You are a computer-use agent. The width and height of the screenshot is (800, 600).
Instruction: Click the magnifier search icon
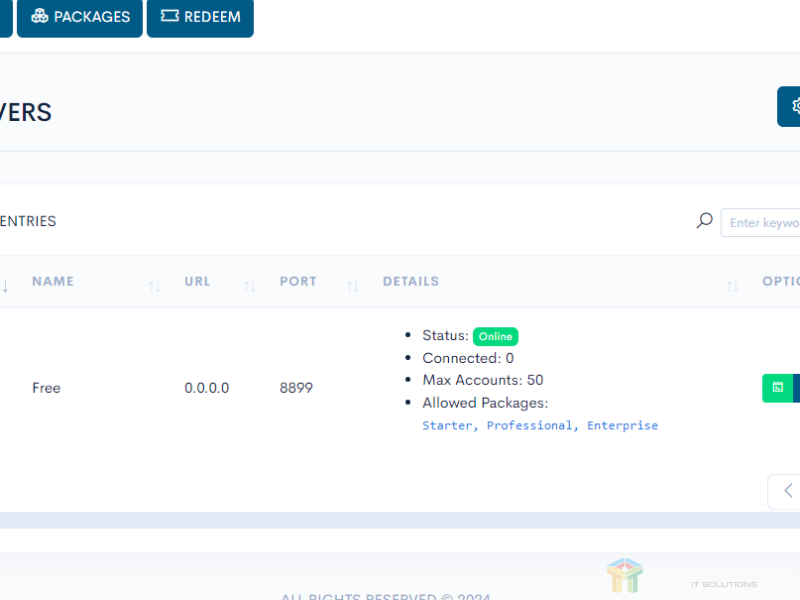coord(705,221)
